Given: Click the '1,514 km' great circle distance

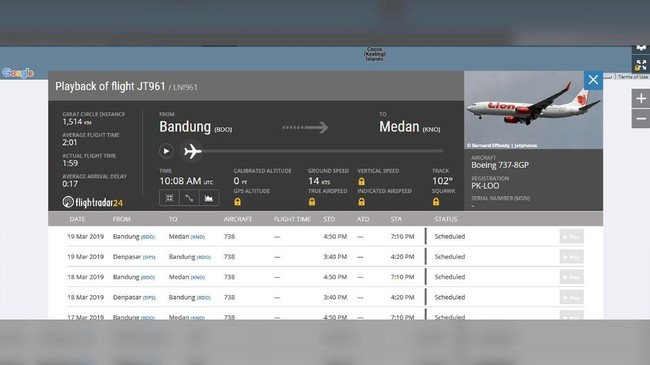Looking at the screenshot, I should coord(77,122).
